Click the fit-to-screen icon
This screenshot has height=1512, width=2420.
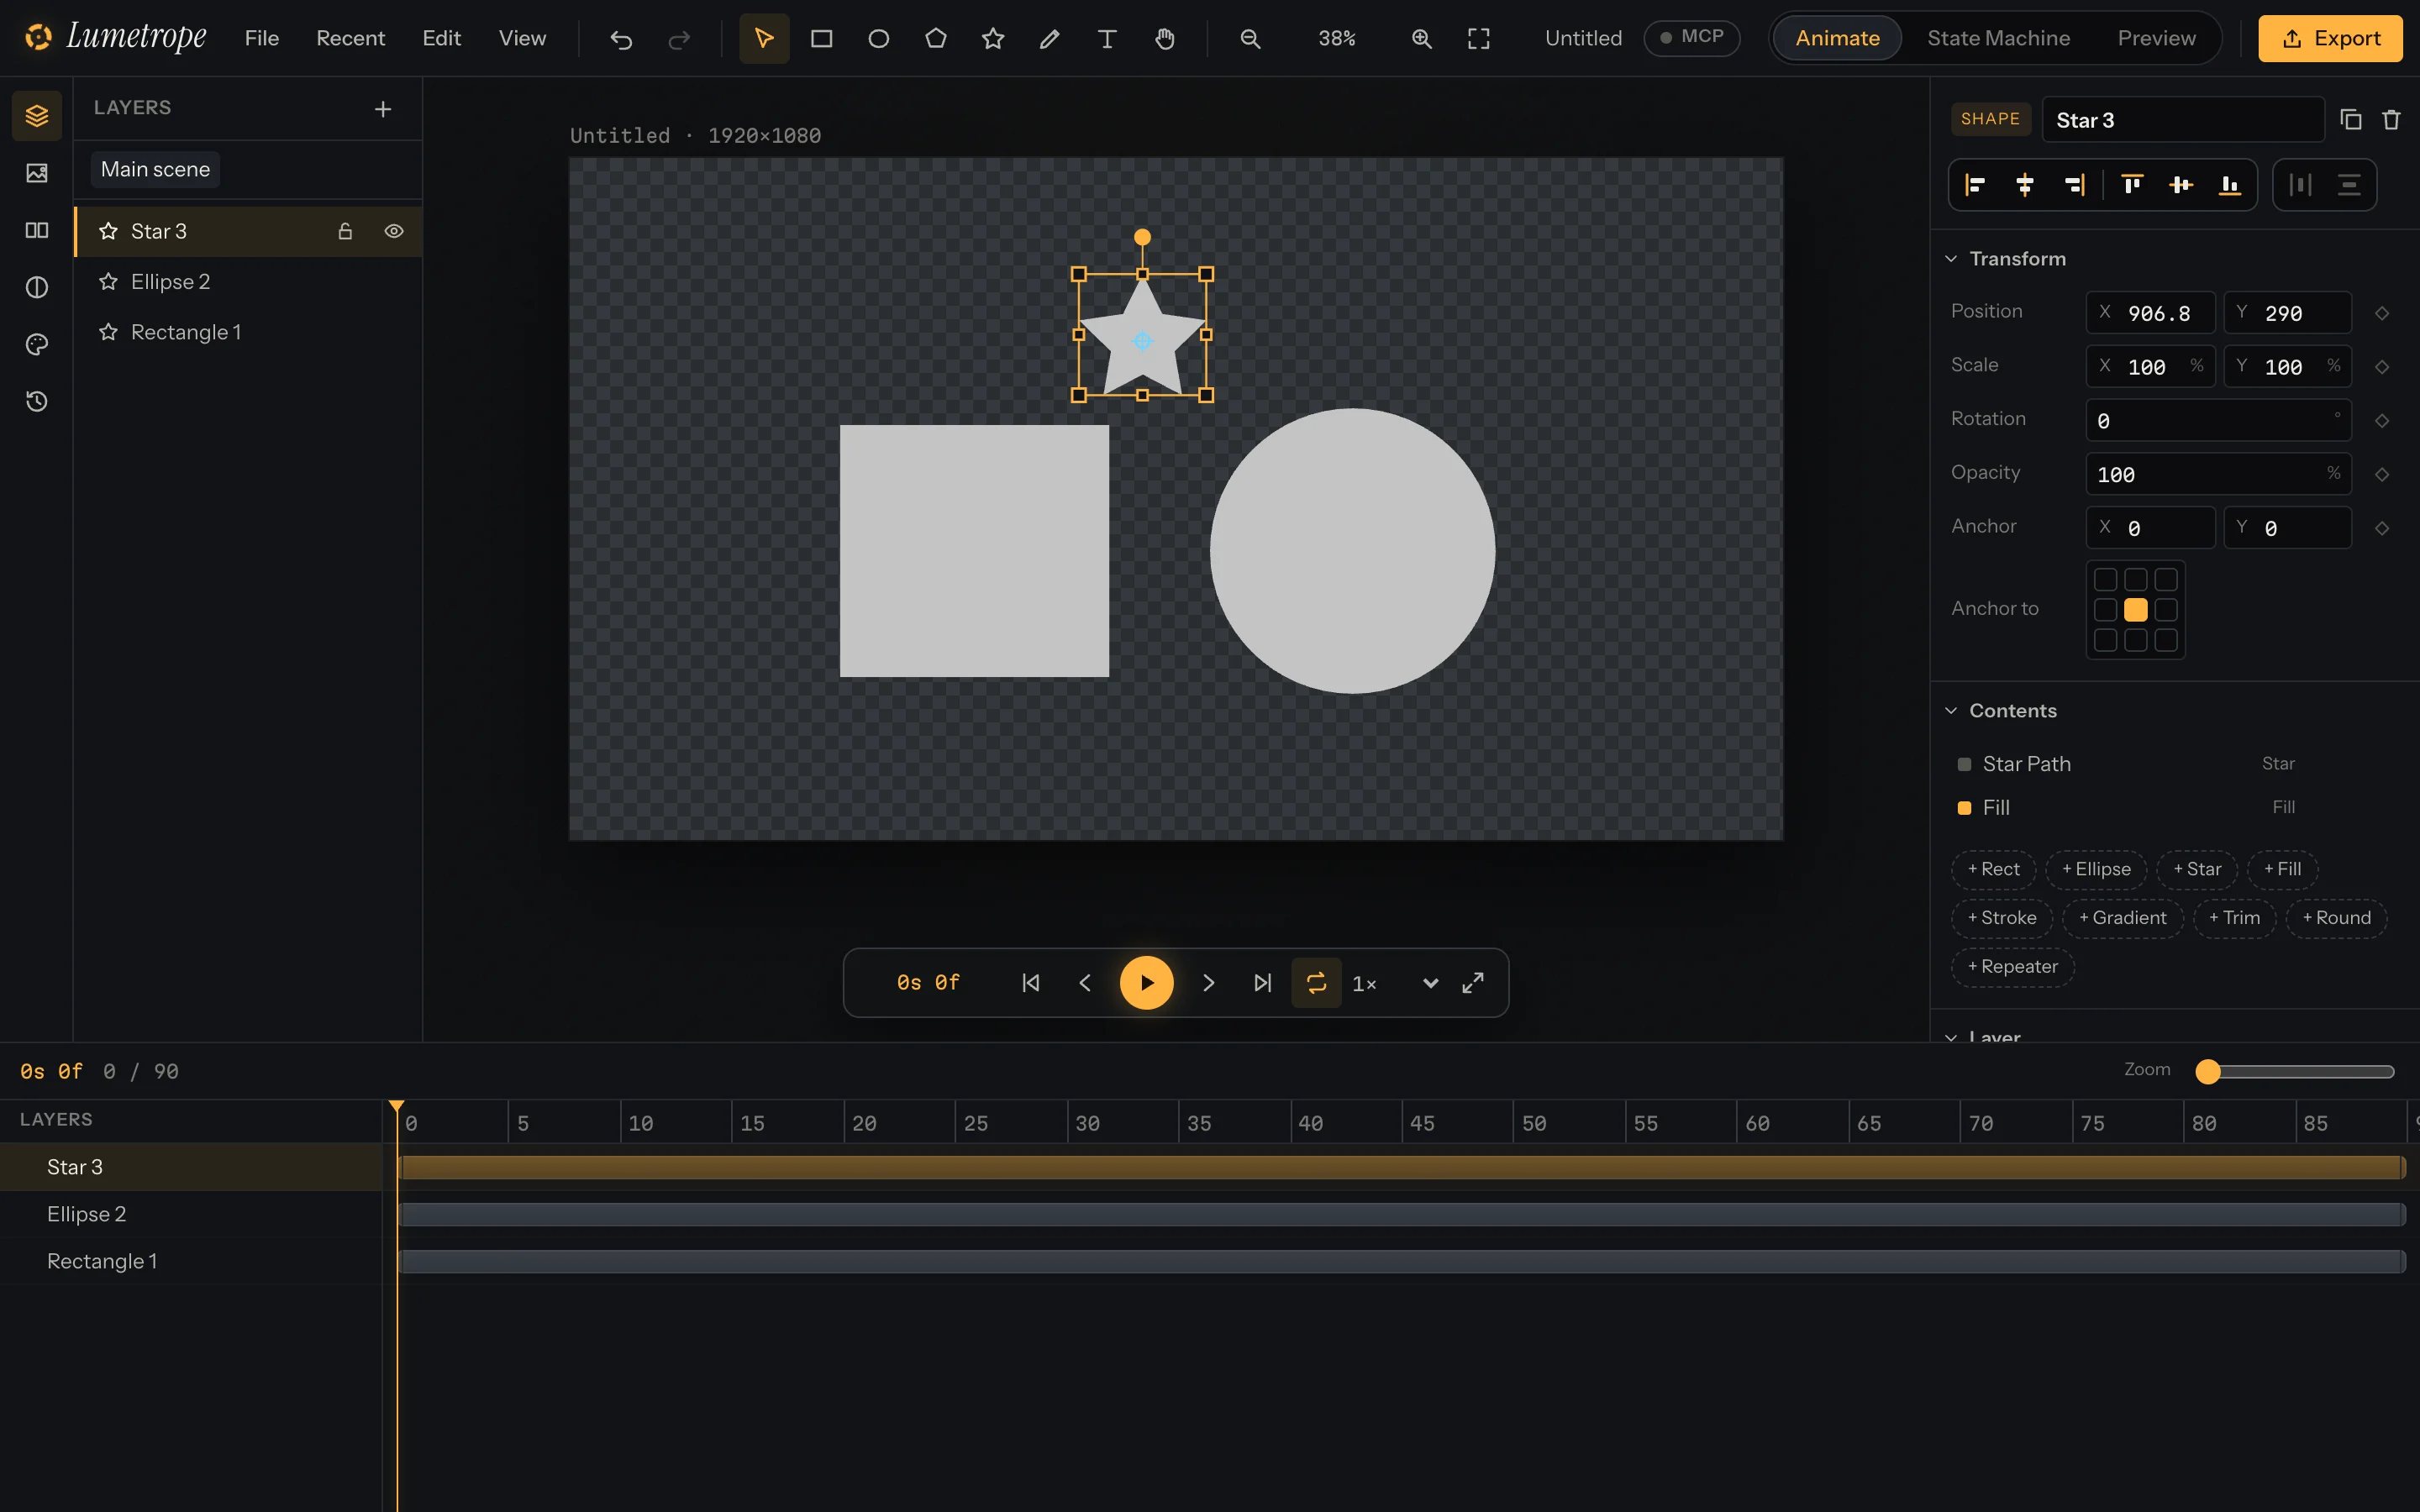pyautogui.click(x=1478, y=38)
